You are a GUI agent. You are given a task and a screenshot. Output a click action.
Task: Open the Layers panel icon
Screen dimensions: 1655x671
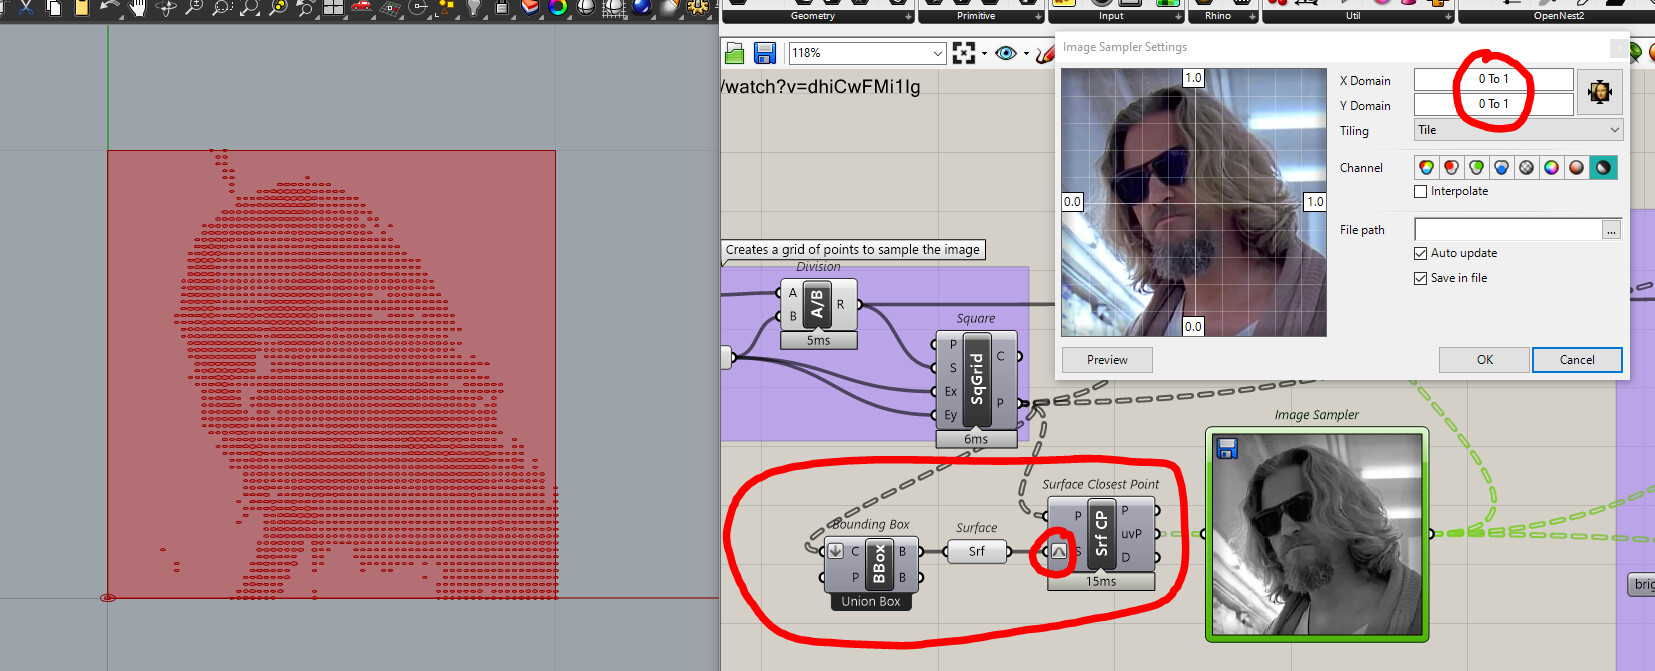coord(530,6)
